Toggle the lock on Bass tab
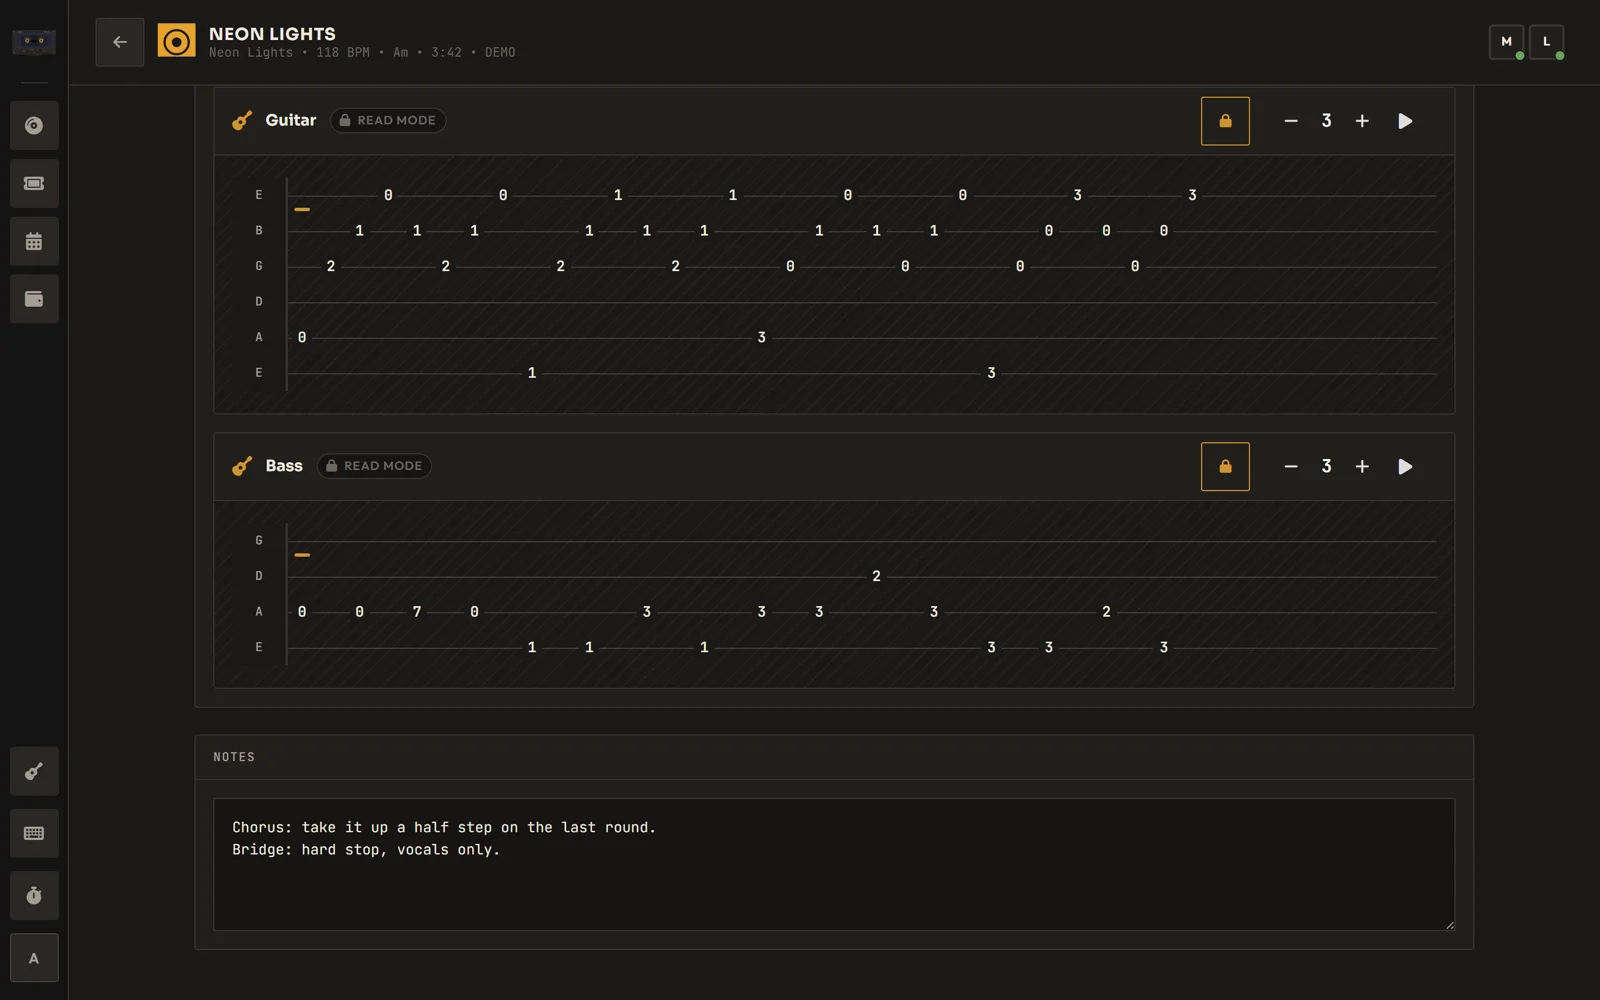This screenshot has height=1000, width=1600. (1225, 467)
